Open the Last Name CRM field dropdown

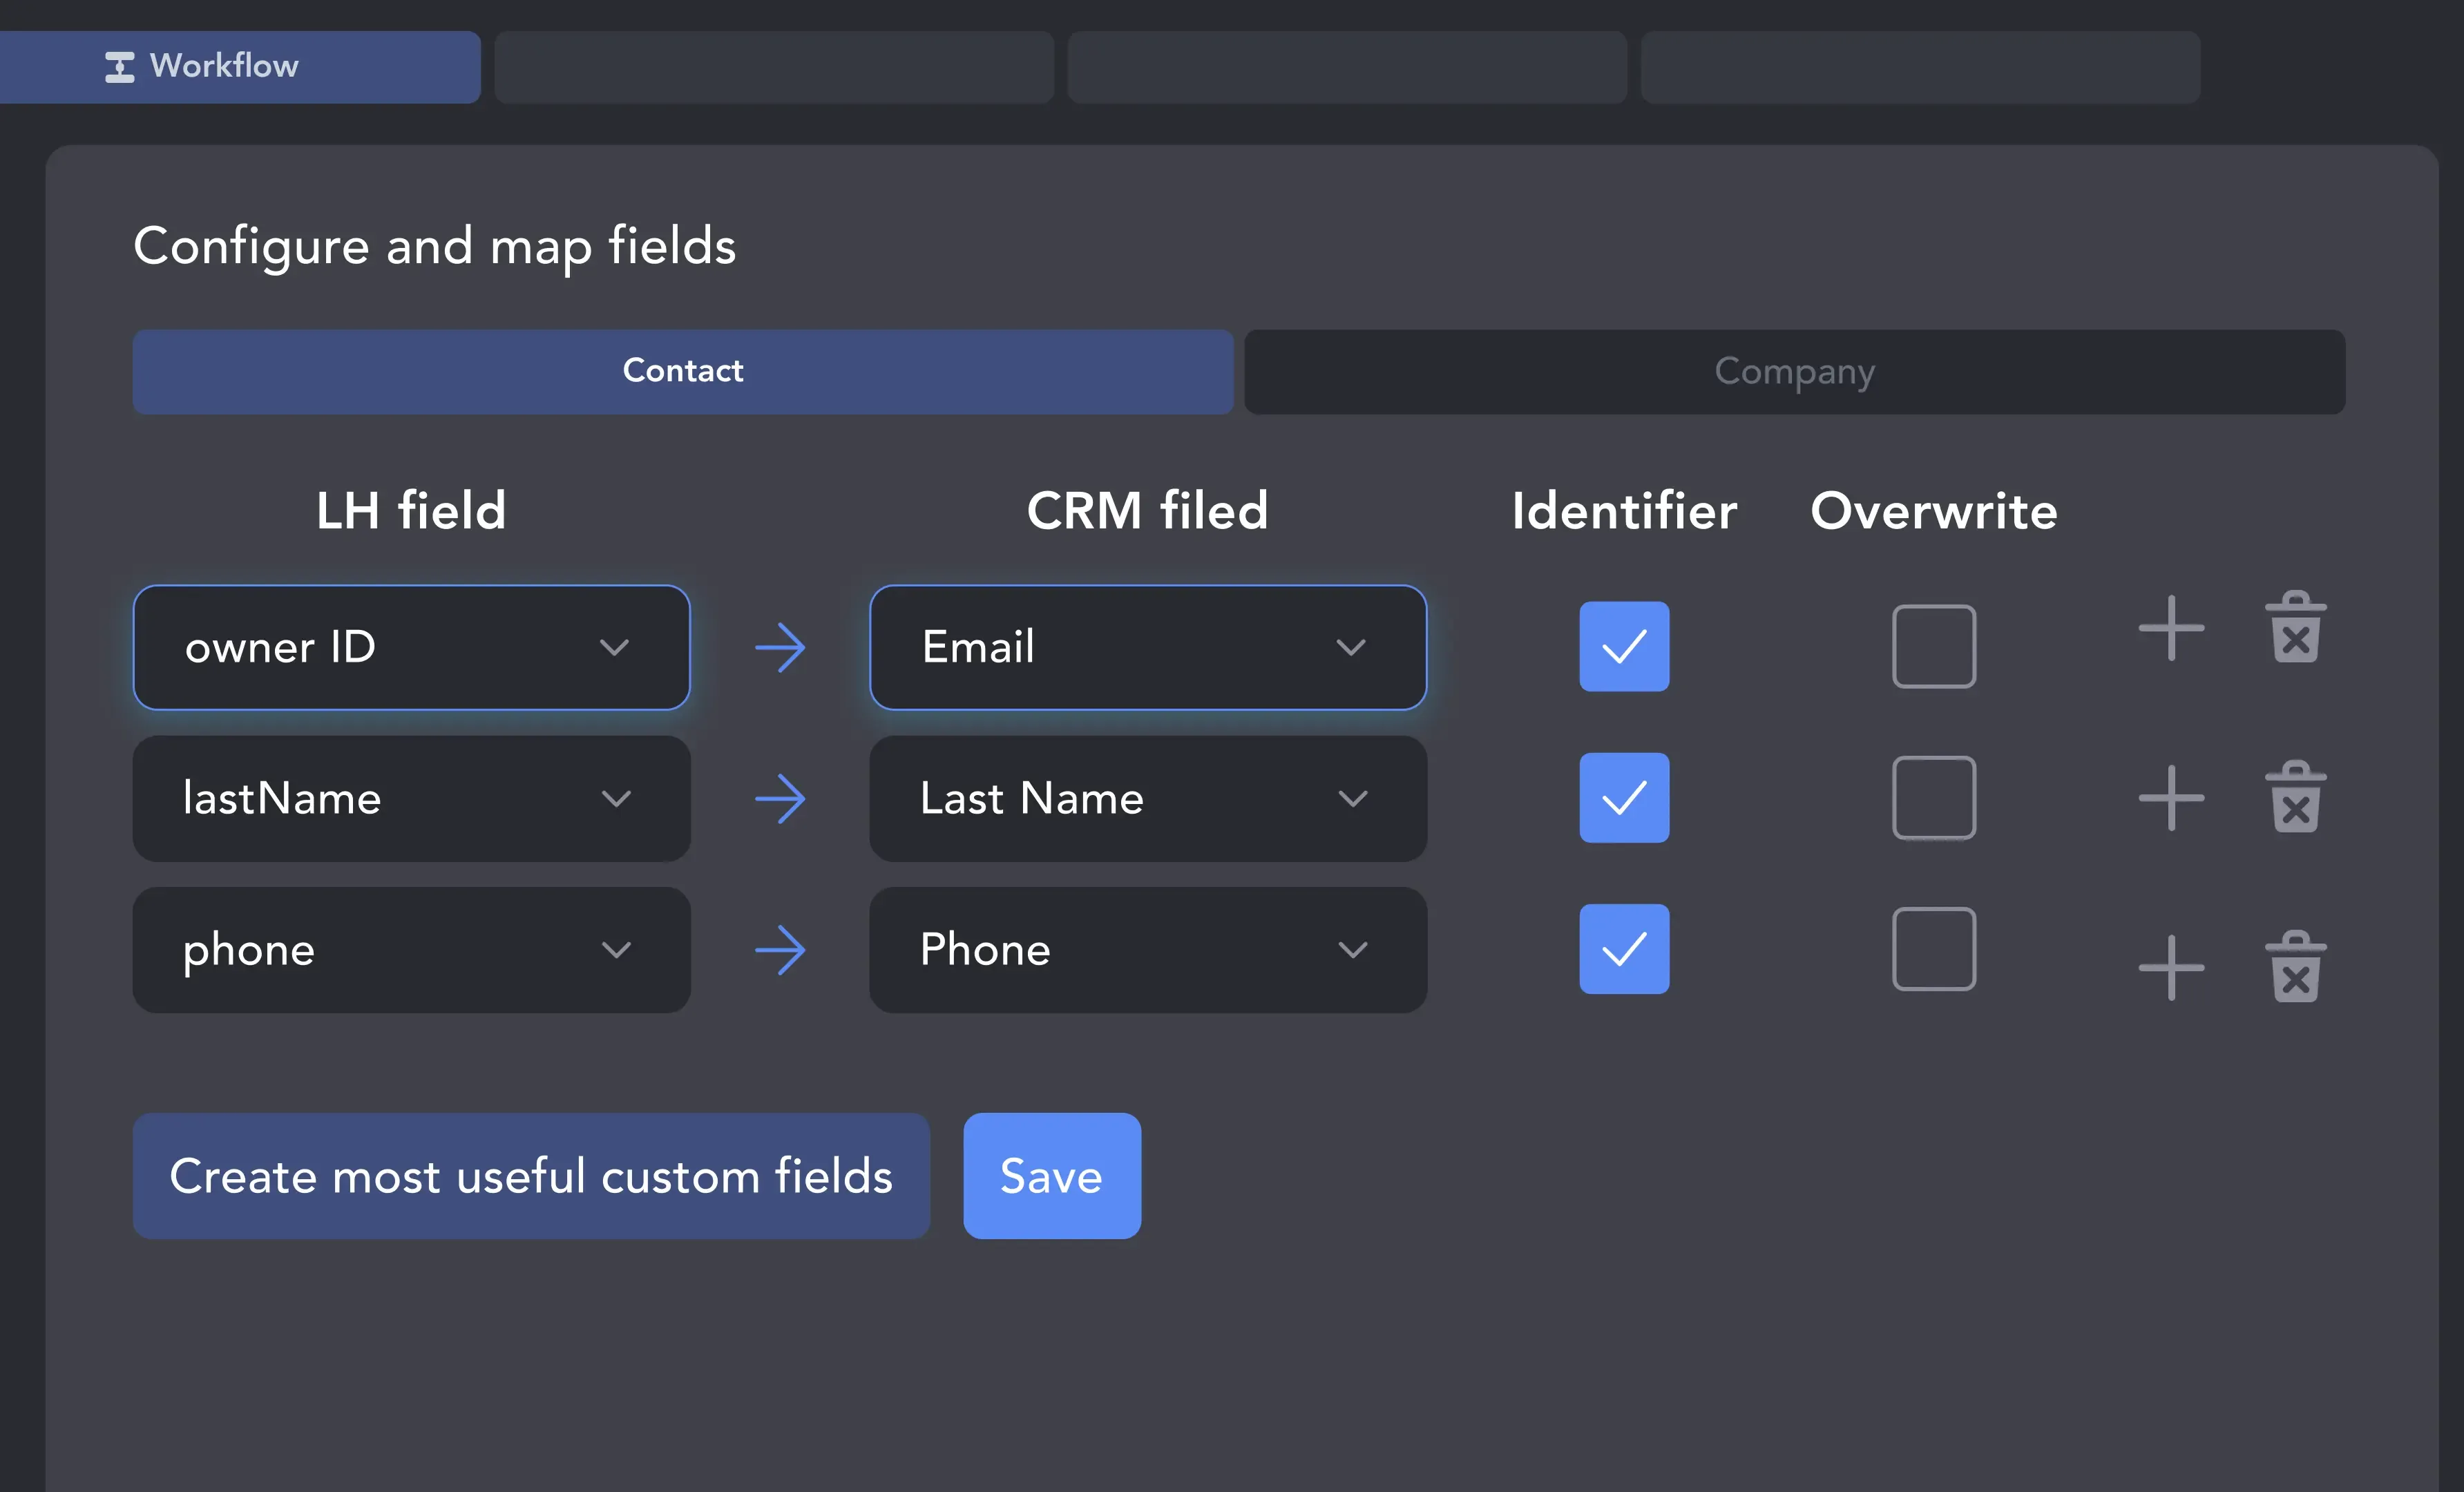coord(1148,798)
